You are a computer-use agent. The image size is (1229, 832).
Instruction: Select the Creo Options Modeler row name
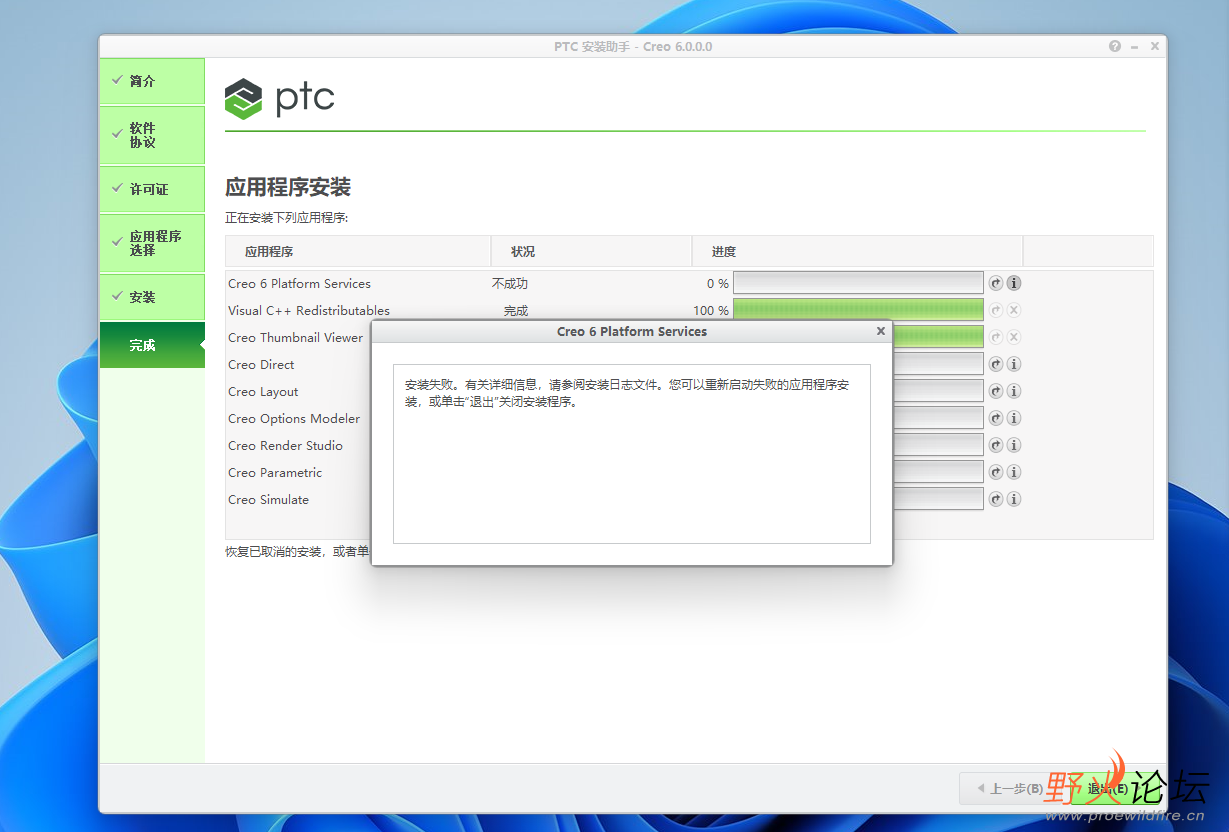click(294, 419)
